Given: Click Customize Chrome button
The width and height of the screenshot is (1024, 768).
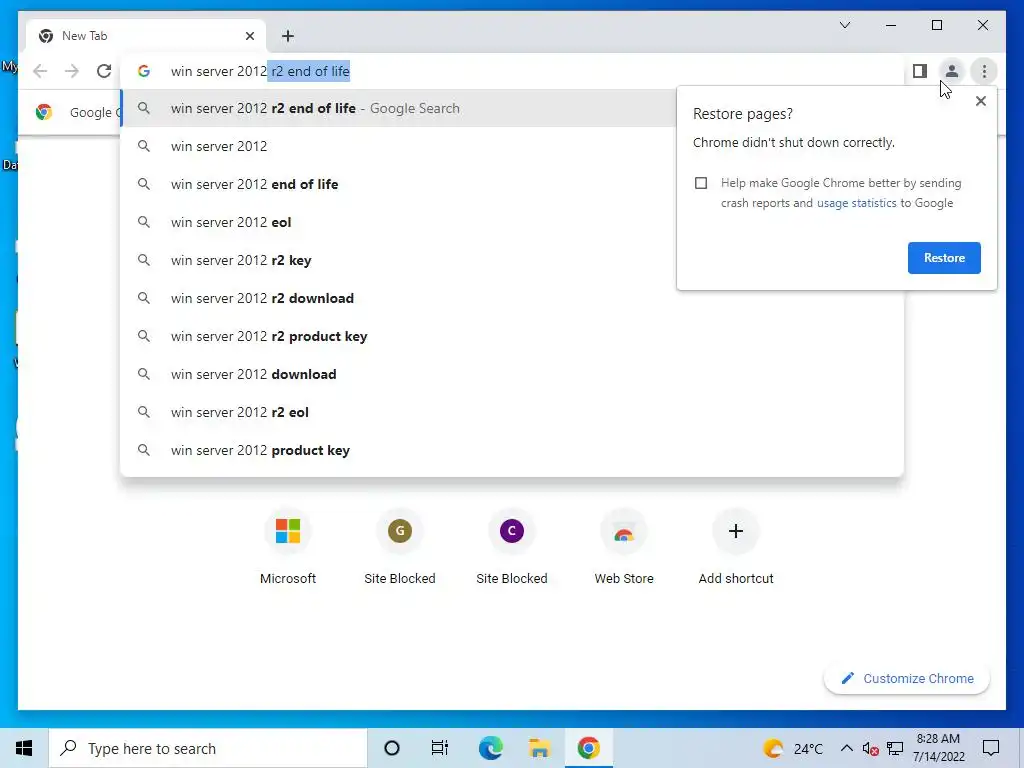Looking at the screenshot, I should (x=907, y=679).
